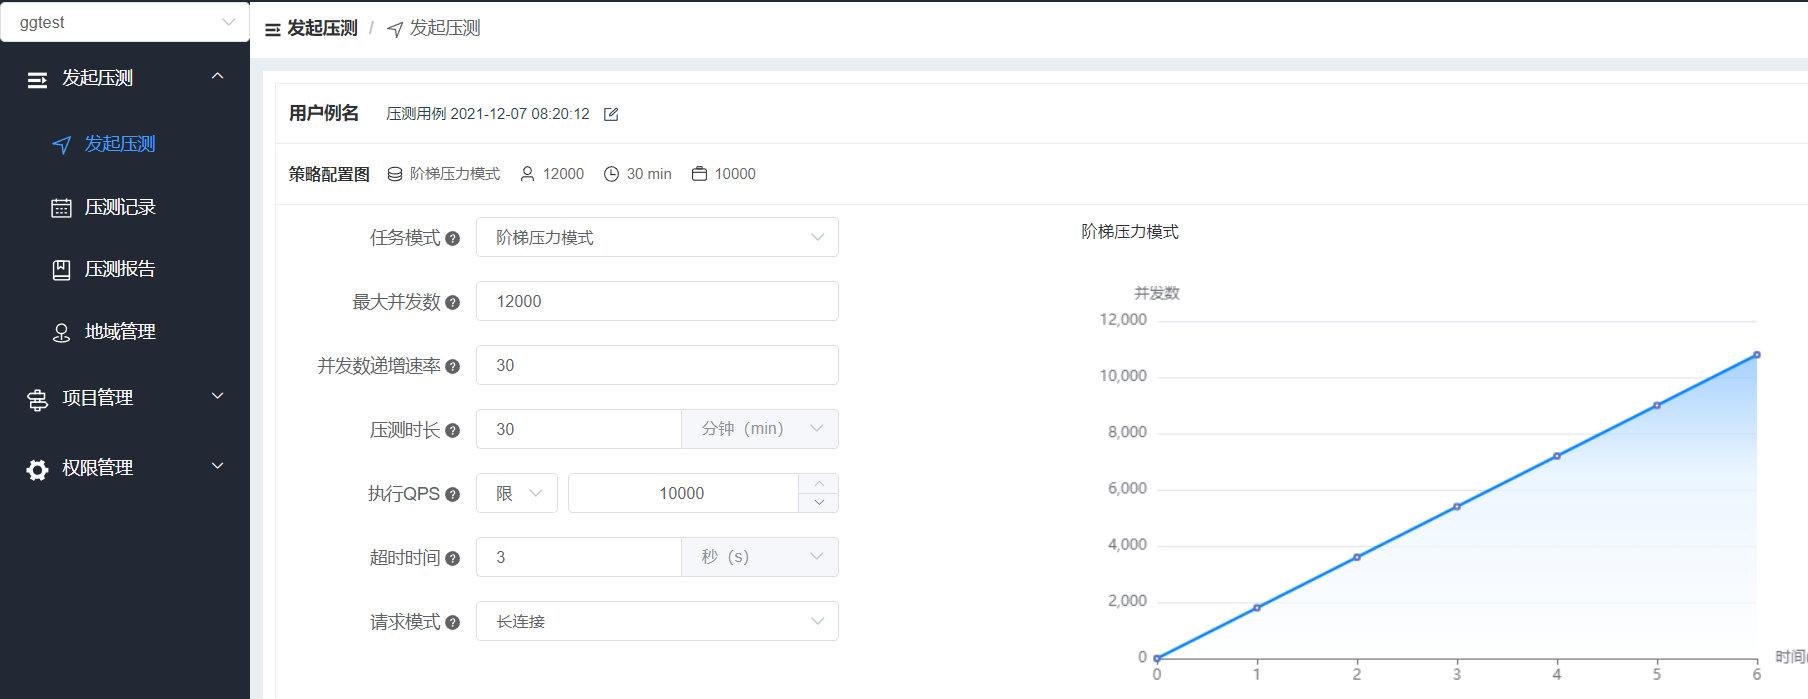This screenshot has width=1808, height=699.
Task: Open 压测报告 in the sidebar
Action: tap(125, 269)
